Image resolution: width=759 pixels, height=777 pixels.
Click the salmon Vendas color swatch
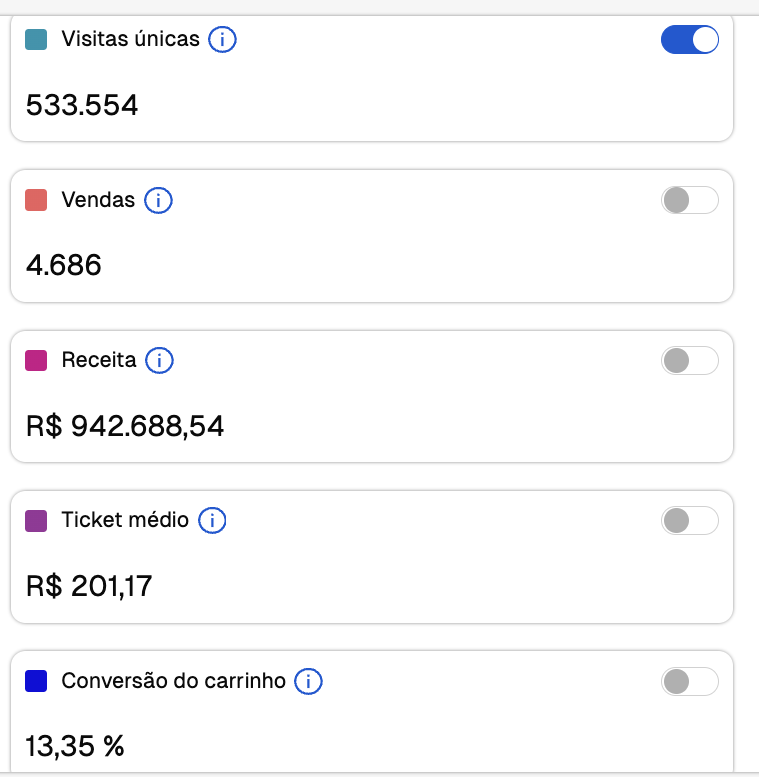click(36, 200)
